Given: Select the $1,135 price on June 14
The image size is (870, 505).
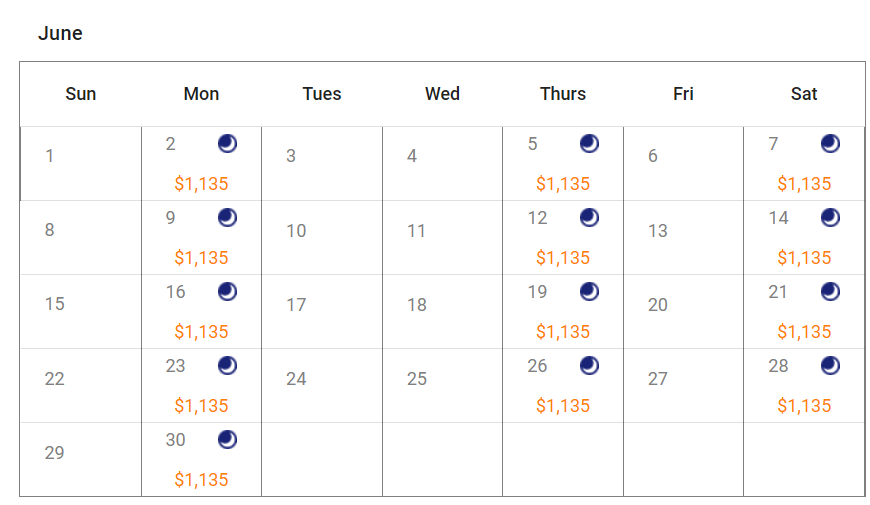Looking at the screenshot, I should 804,258.
